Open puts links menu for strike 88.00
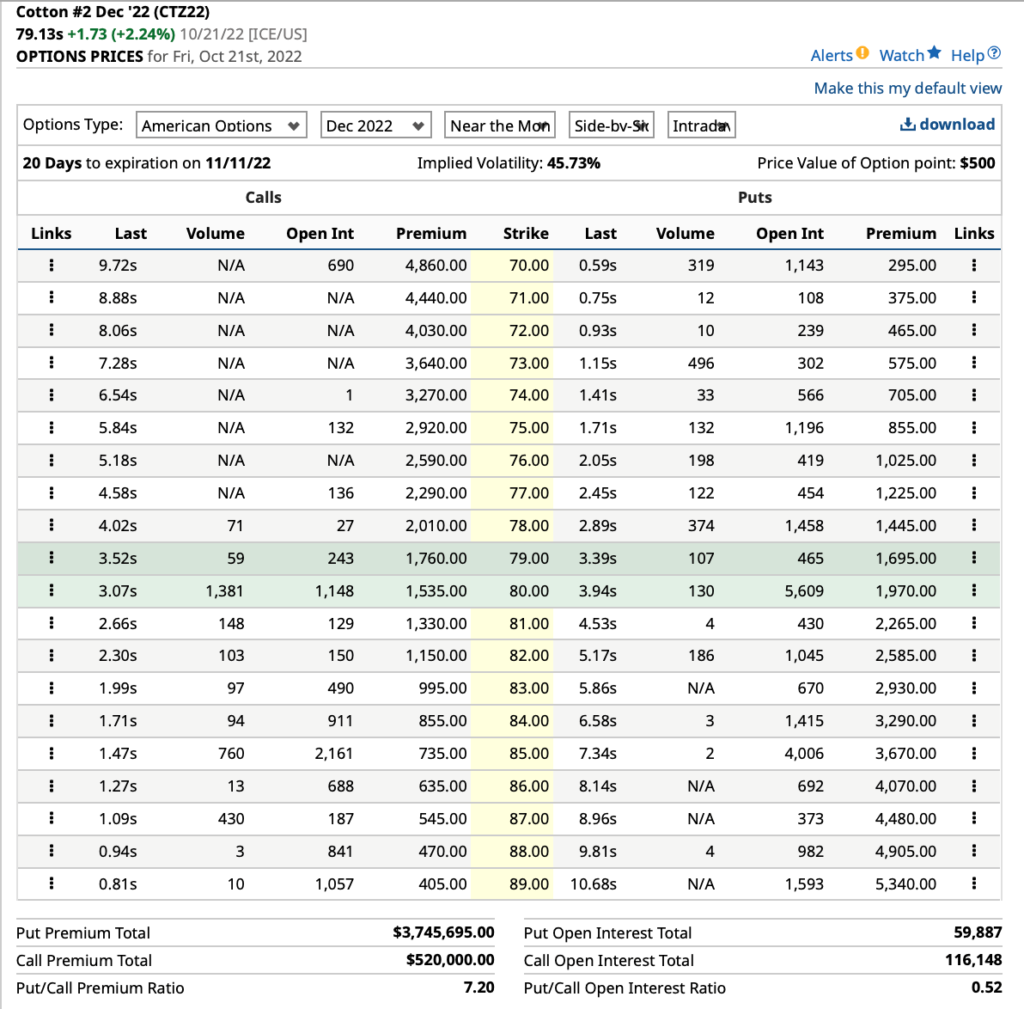 tap(974, 852)
